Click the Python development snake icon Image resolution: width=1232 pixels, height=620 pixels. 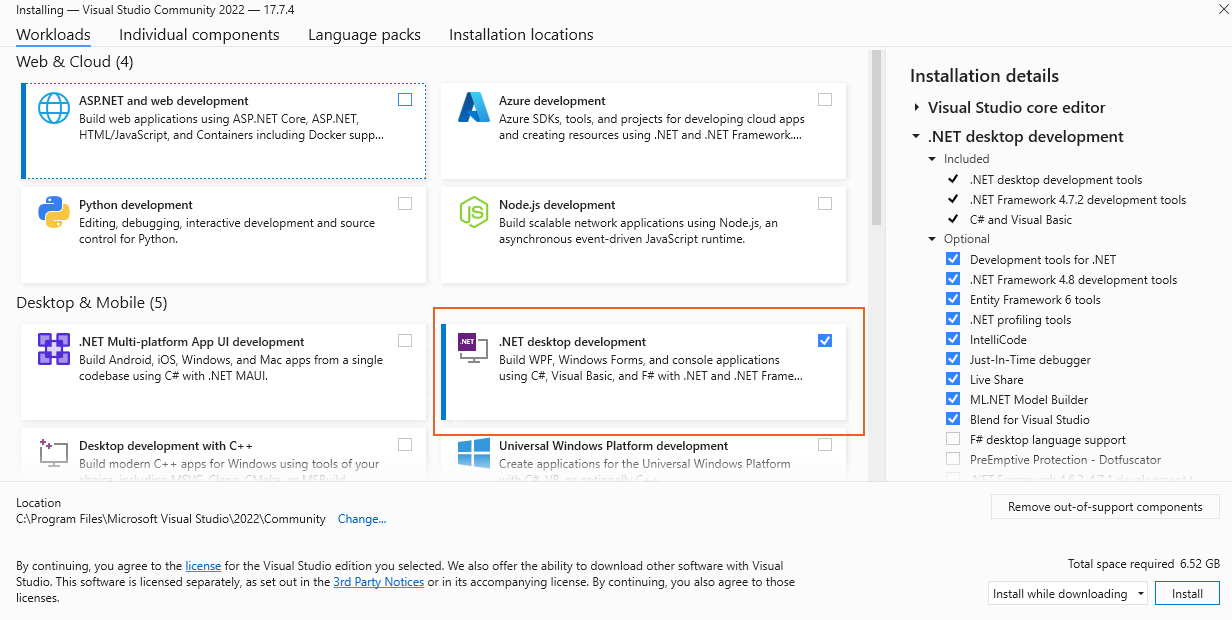pos(54,213)
